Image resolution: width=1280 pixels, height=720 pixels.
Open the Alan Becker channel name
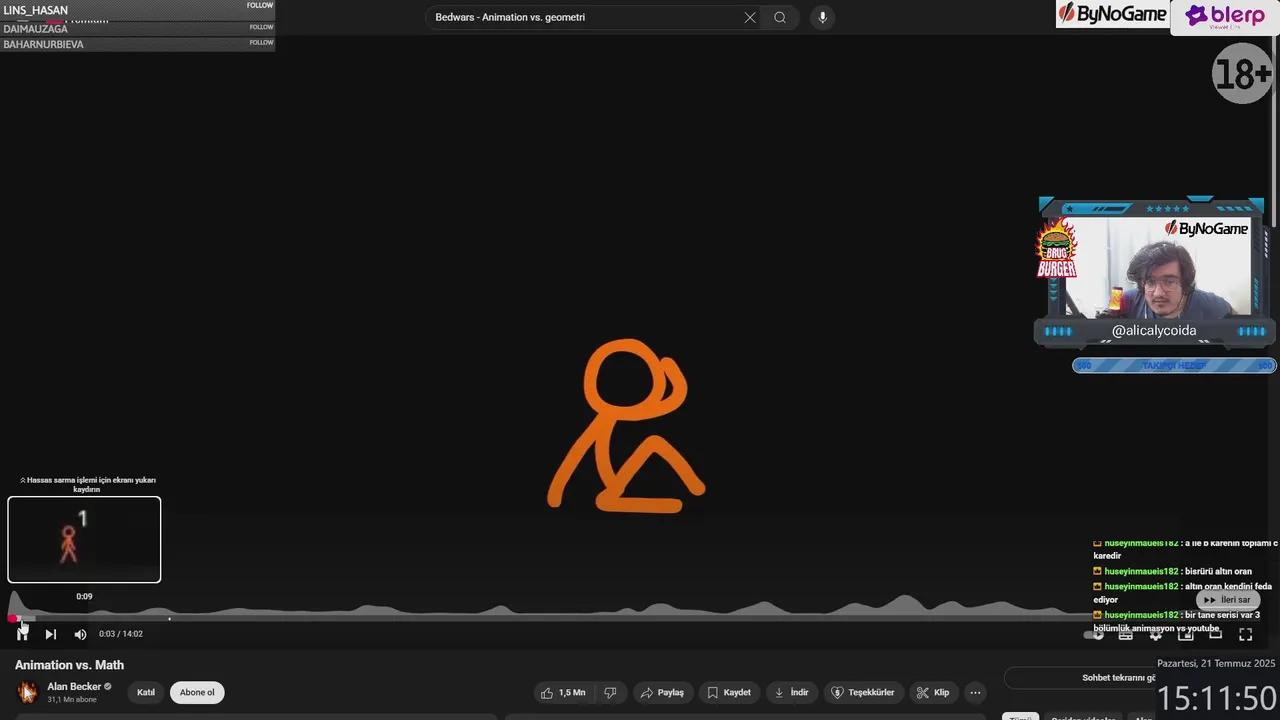[74, 687]
